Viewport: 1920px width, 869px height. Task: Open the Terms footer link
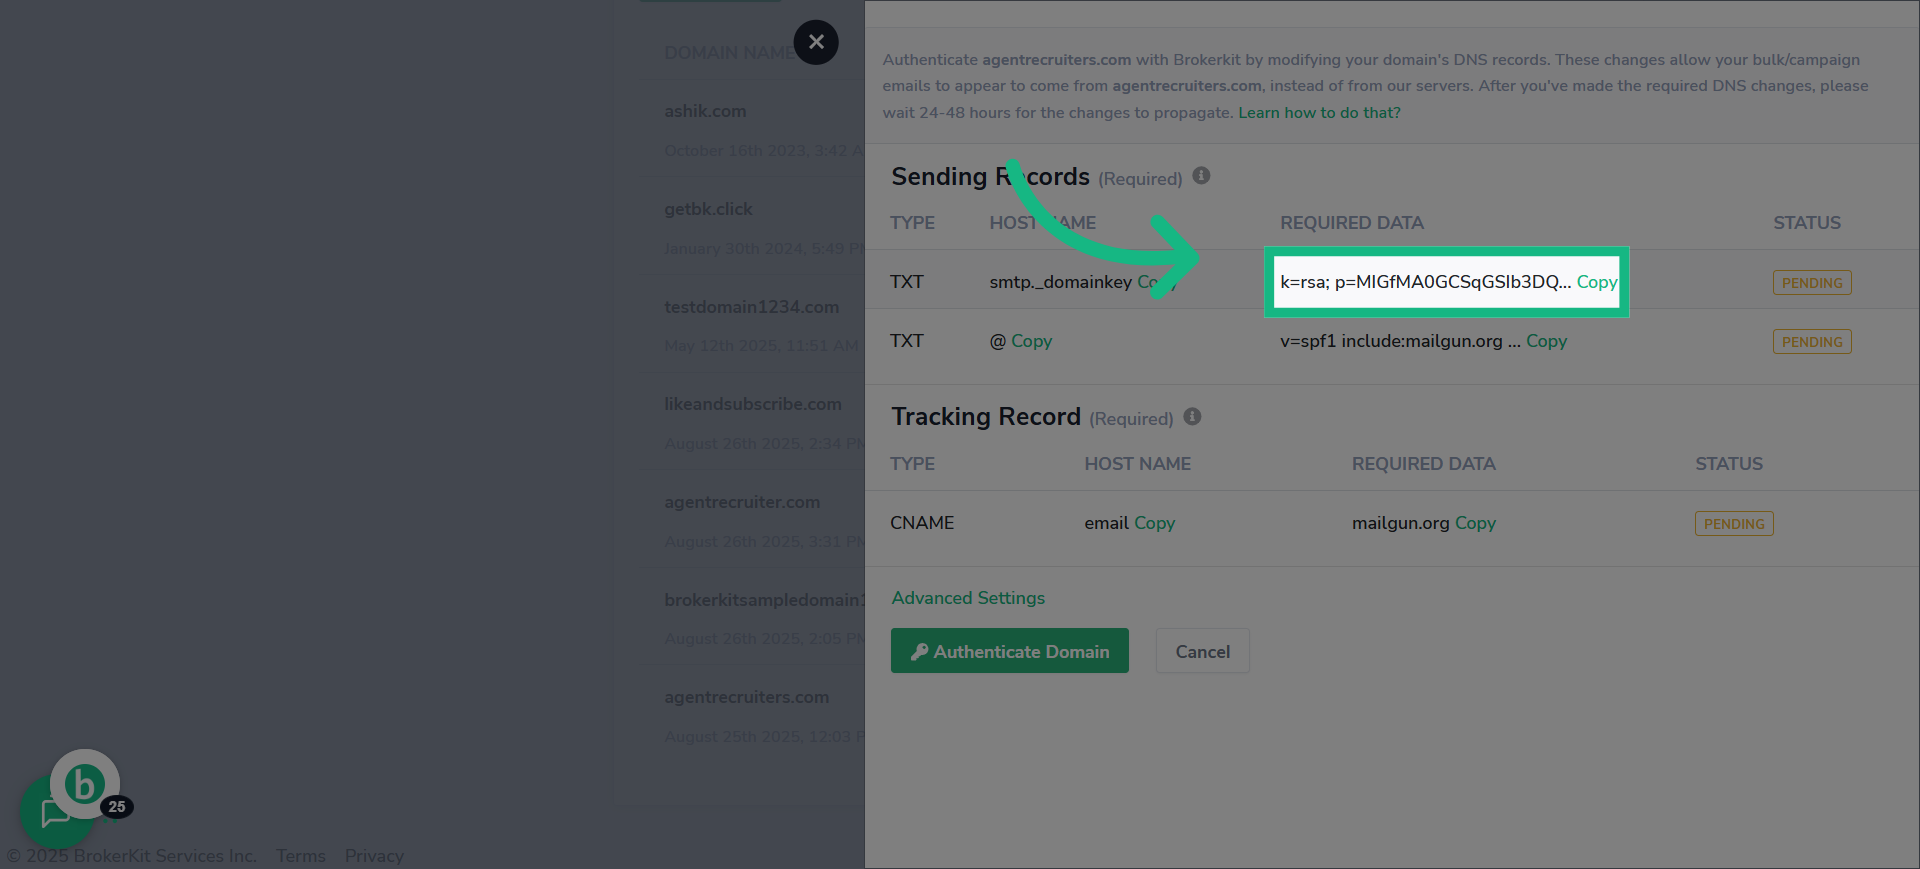coord(301,856)
